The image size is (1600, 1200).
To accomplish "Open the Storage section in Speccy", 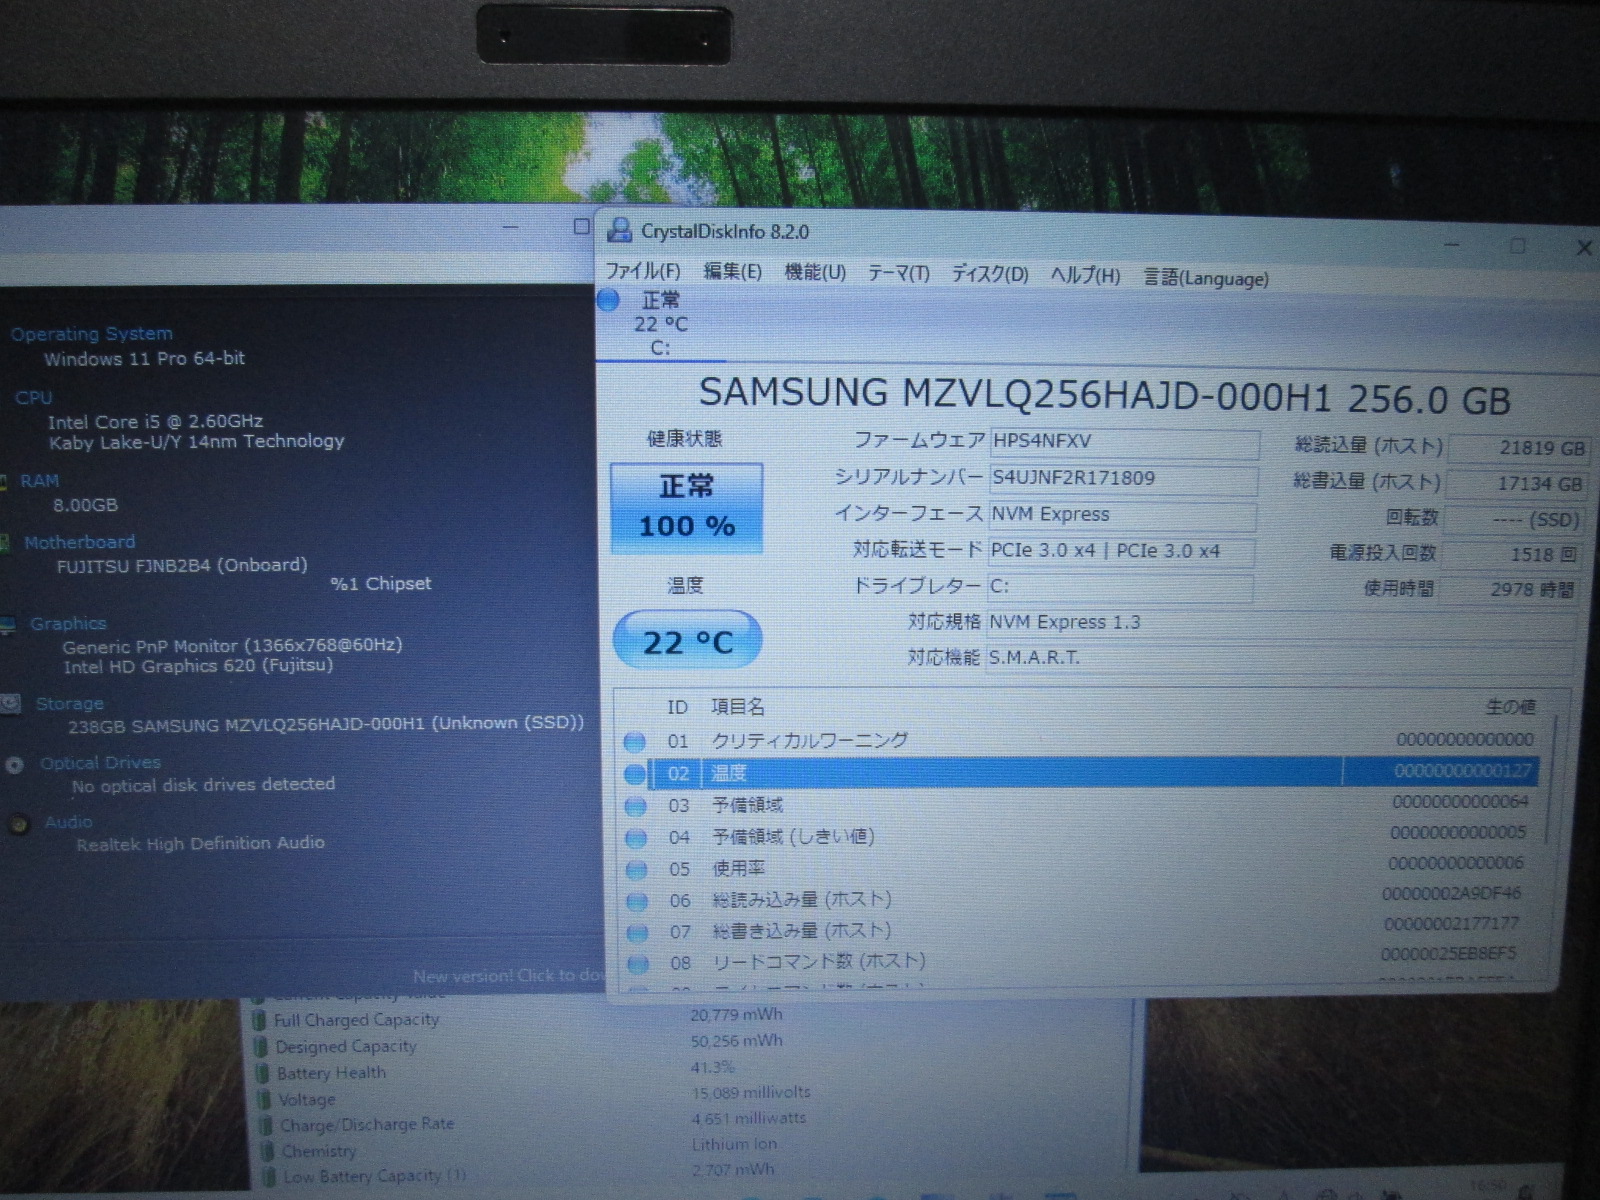I will point(69,704).
